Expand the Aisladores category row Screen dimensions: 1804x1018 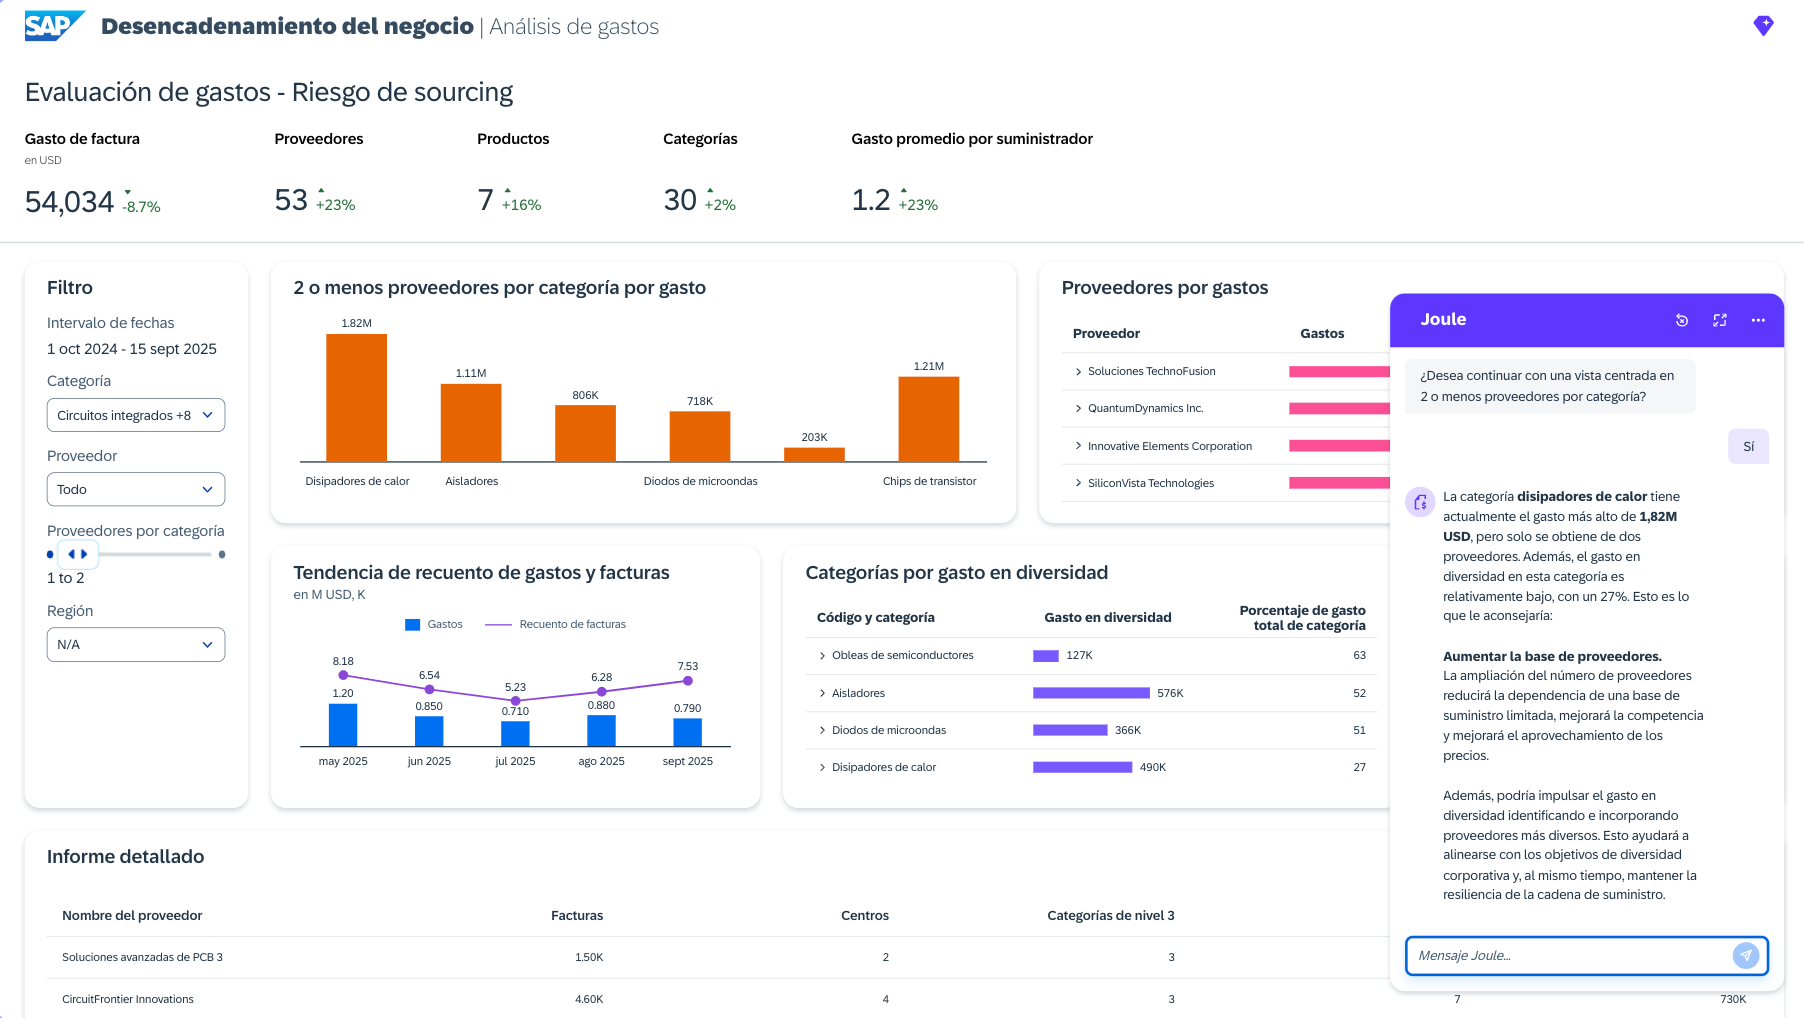[822, 693]
